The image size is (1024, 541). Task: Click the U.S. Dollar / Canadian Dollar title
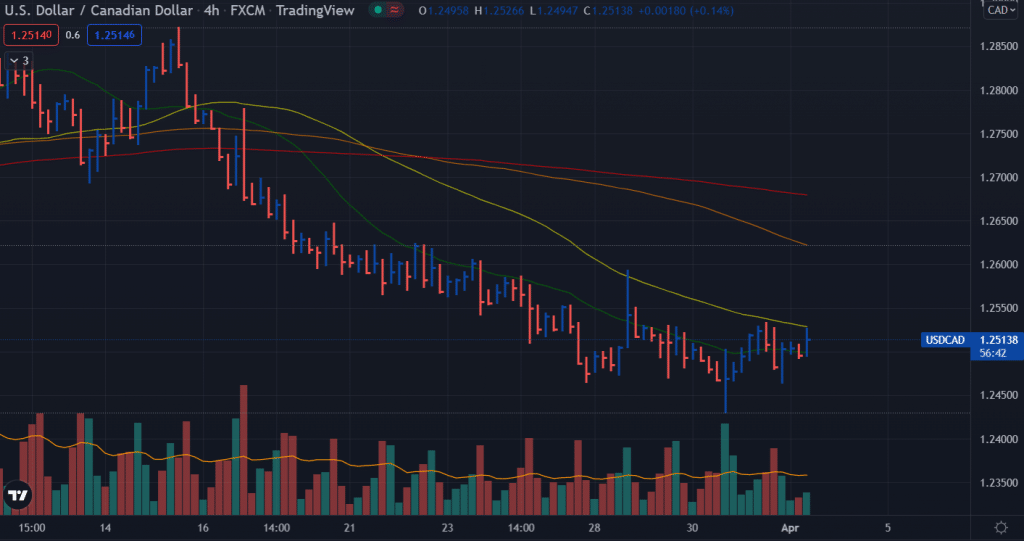99,10
